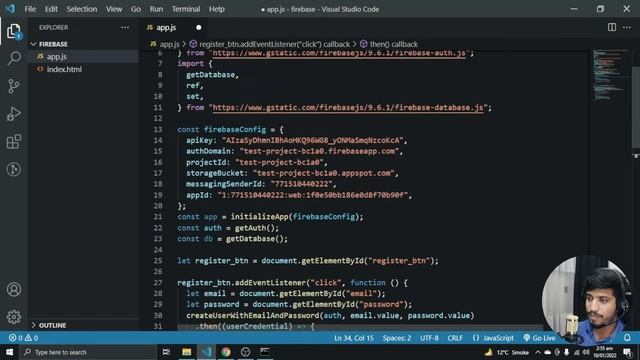Change indentation via Spaces: 2
The width and height of the screenshot is (640, 360).
point(397,338)
